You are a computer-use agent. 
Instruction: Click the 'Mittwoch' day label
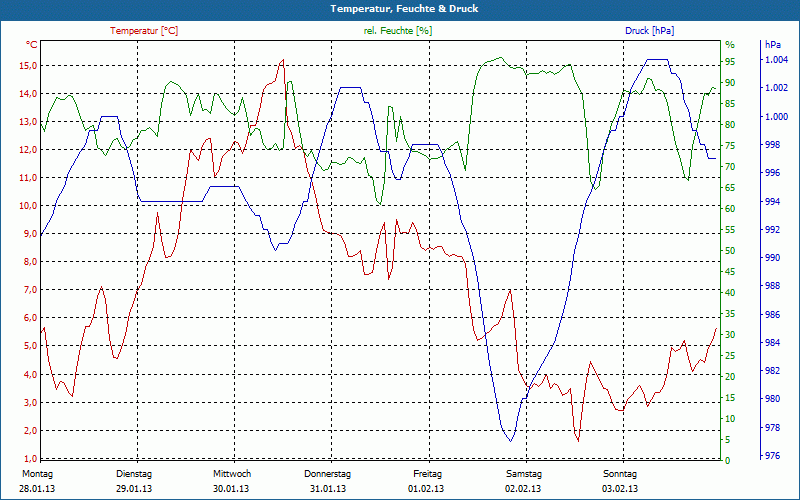(232, 474)
